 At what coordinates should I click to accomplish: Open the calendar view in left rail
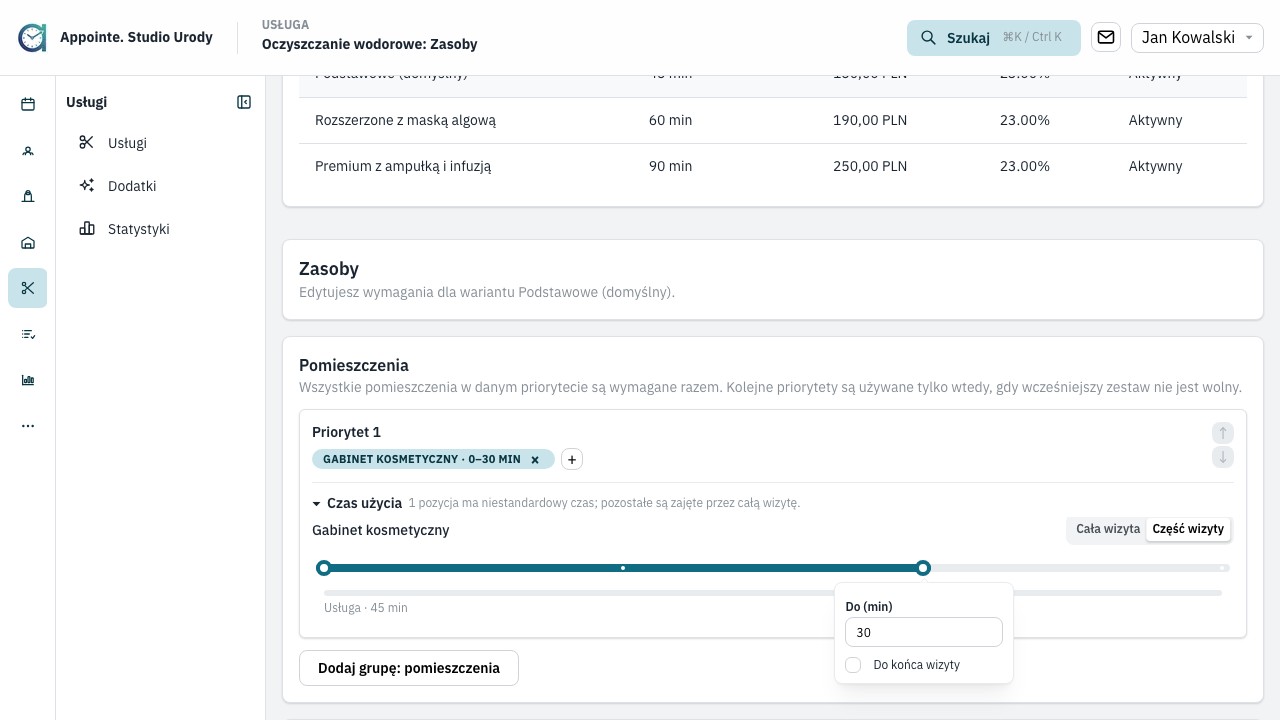click(x=28, y=104)
